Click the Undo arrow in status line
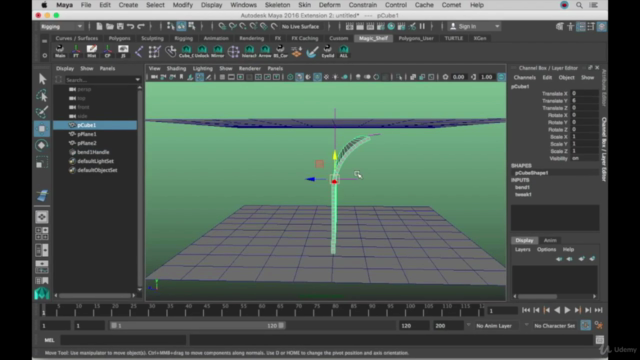Screen dimensions: 640x360 click(130, 27)
